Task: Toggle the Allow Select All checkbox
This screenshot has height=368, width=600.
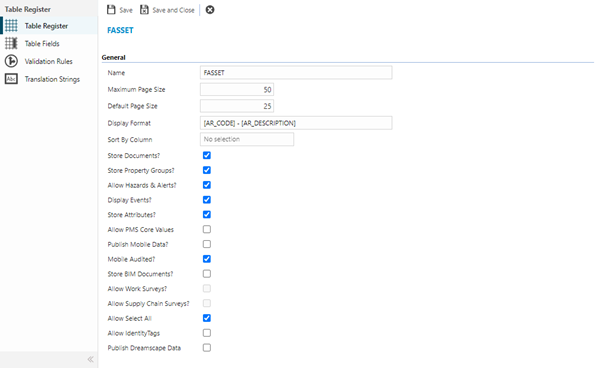Action: click(x=207, y=318)
